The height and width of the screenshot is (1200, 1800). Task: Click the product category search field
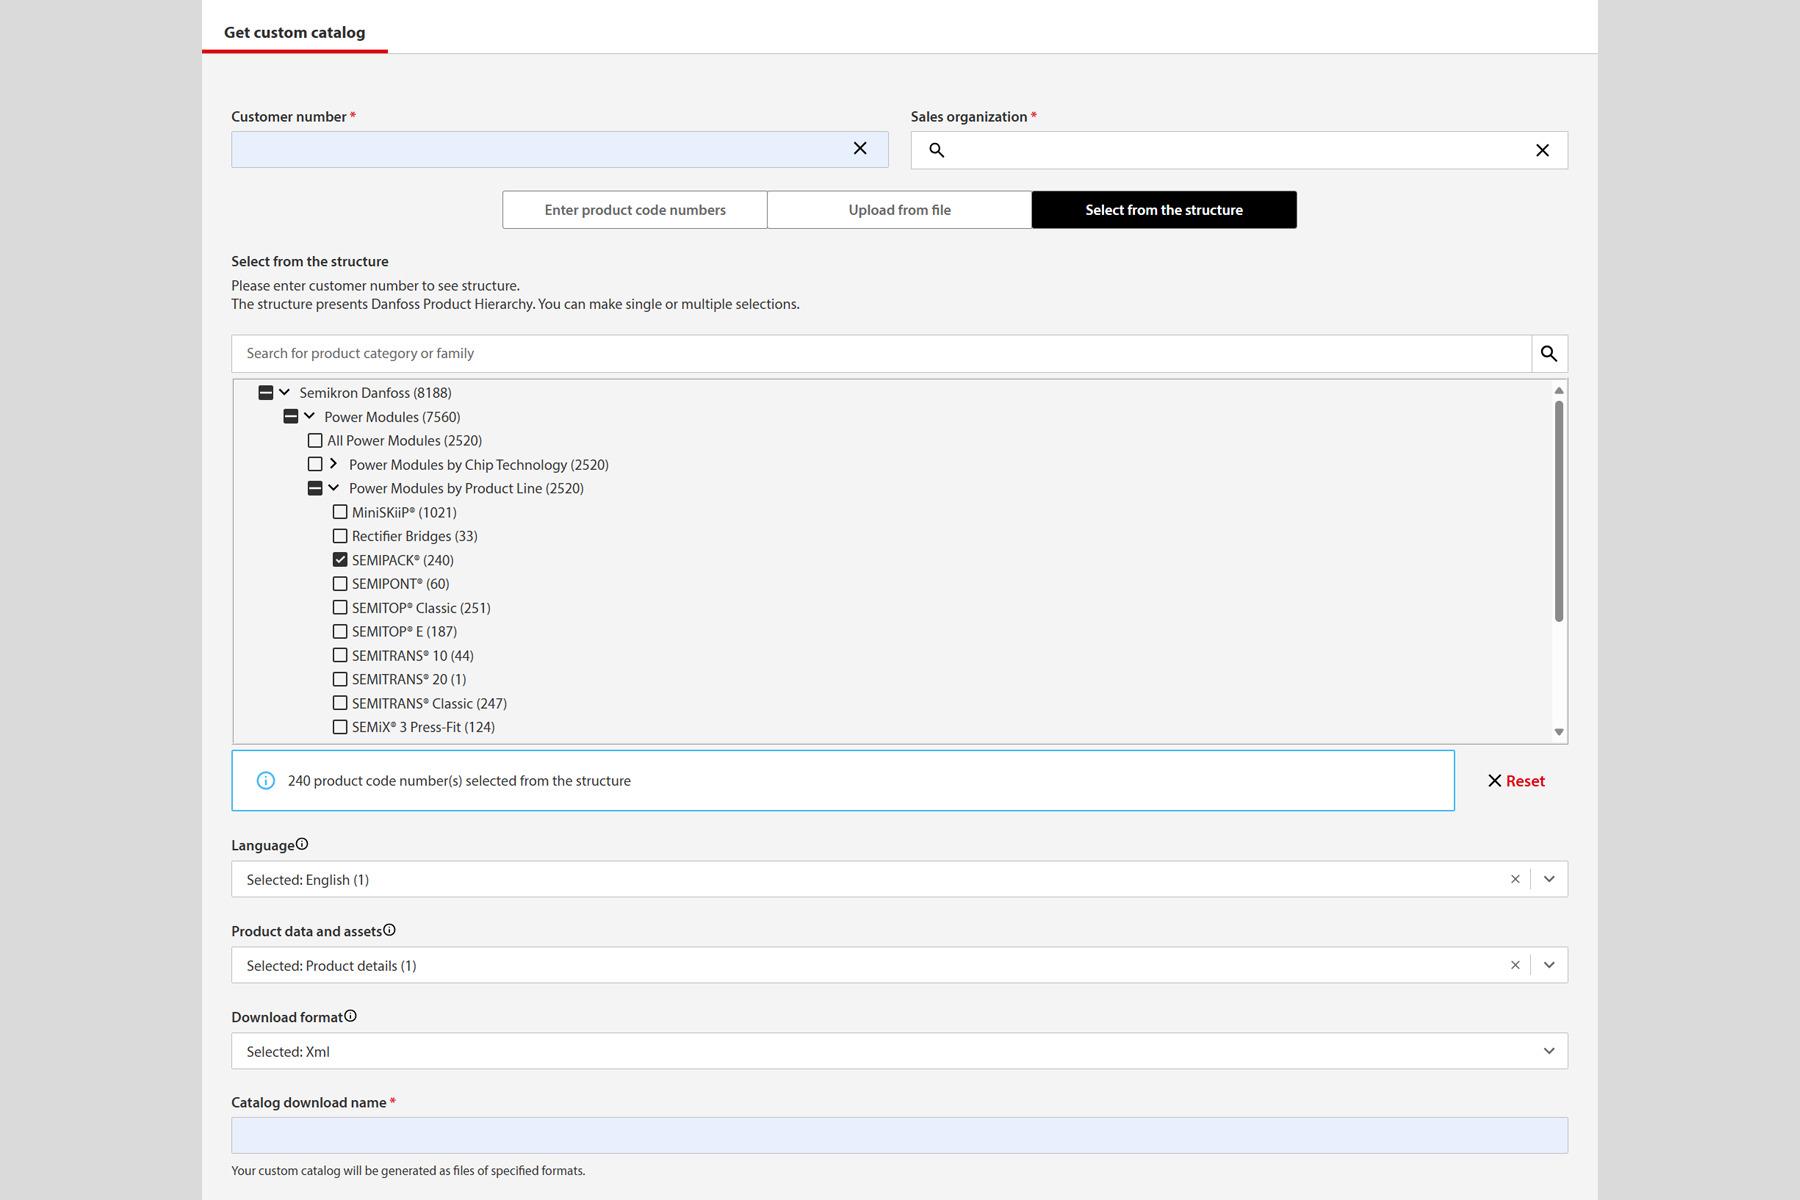tap(881, 353)
